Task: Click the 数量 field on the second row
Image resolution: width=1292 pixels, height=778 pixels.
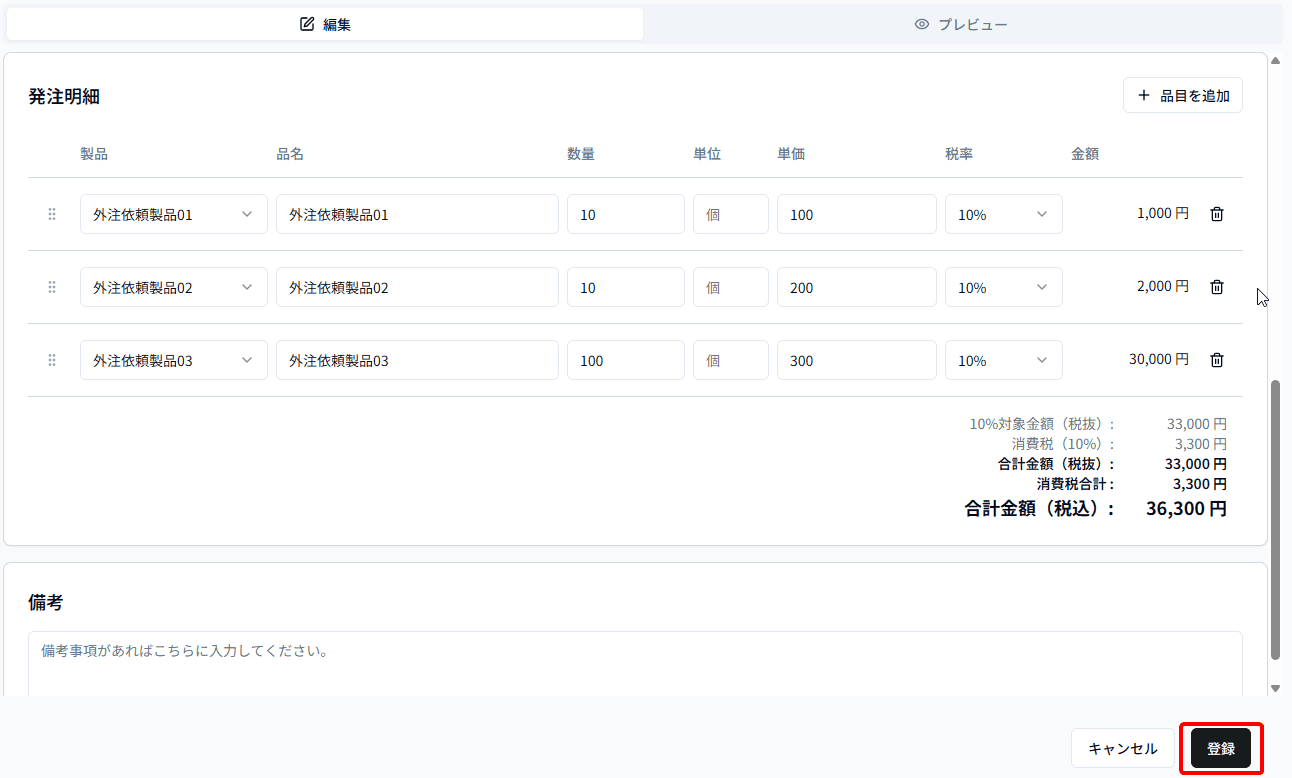Action: coord(625,286)
